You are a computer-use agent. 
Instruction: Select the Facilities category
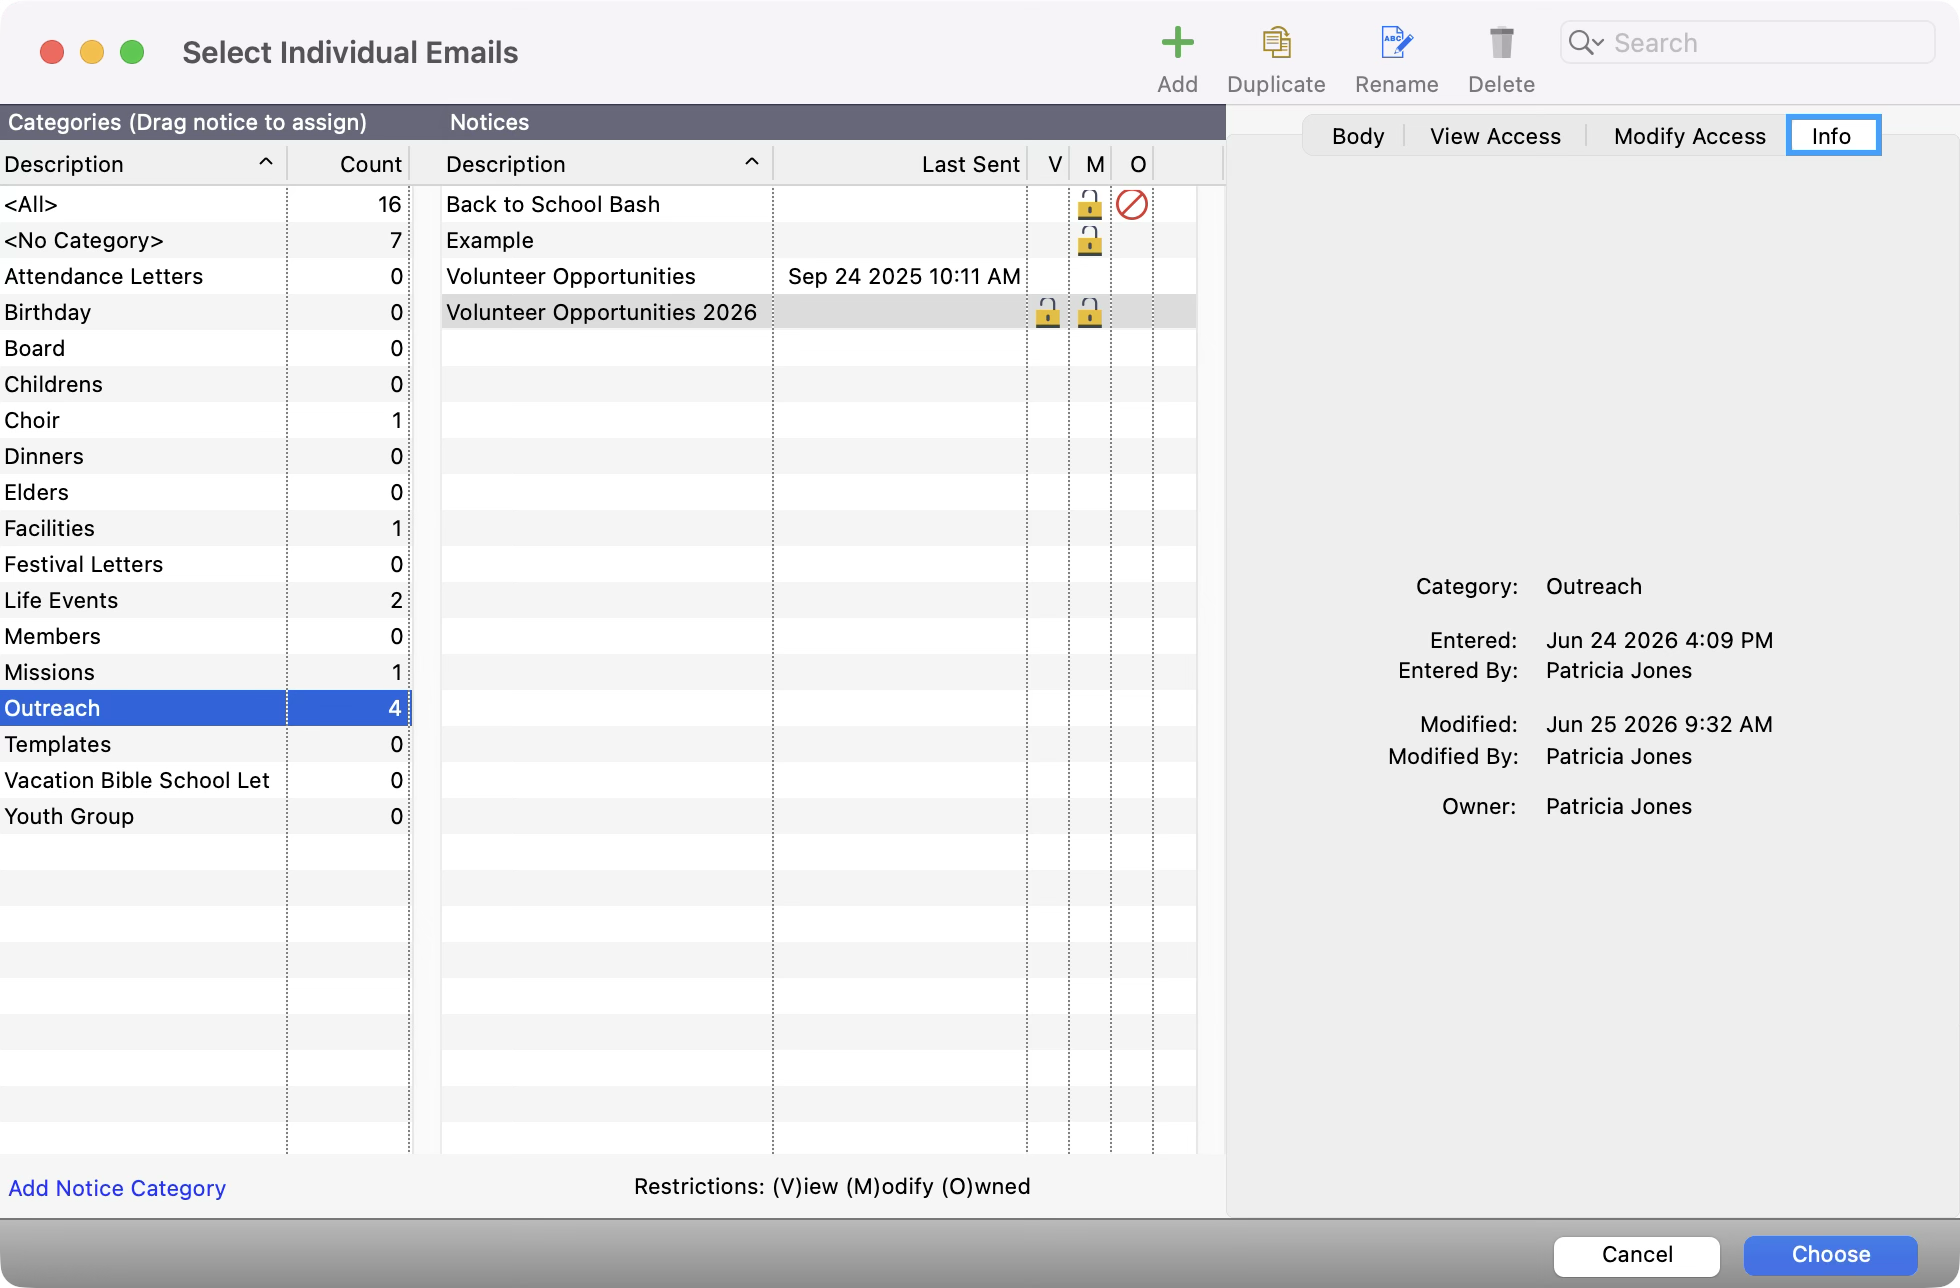[x=205, y=529]
